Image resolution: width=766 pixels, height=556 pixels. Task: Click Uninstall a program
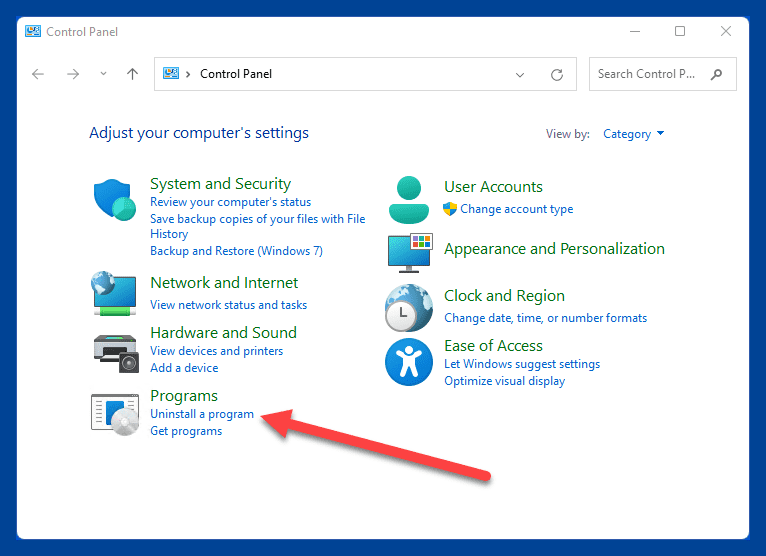click(x=202, y=414)
